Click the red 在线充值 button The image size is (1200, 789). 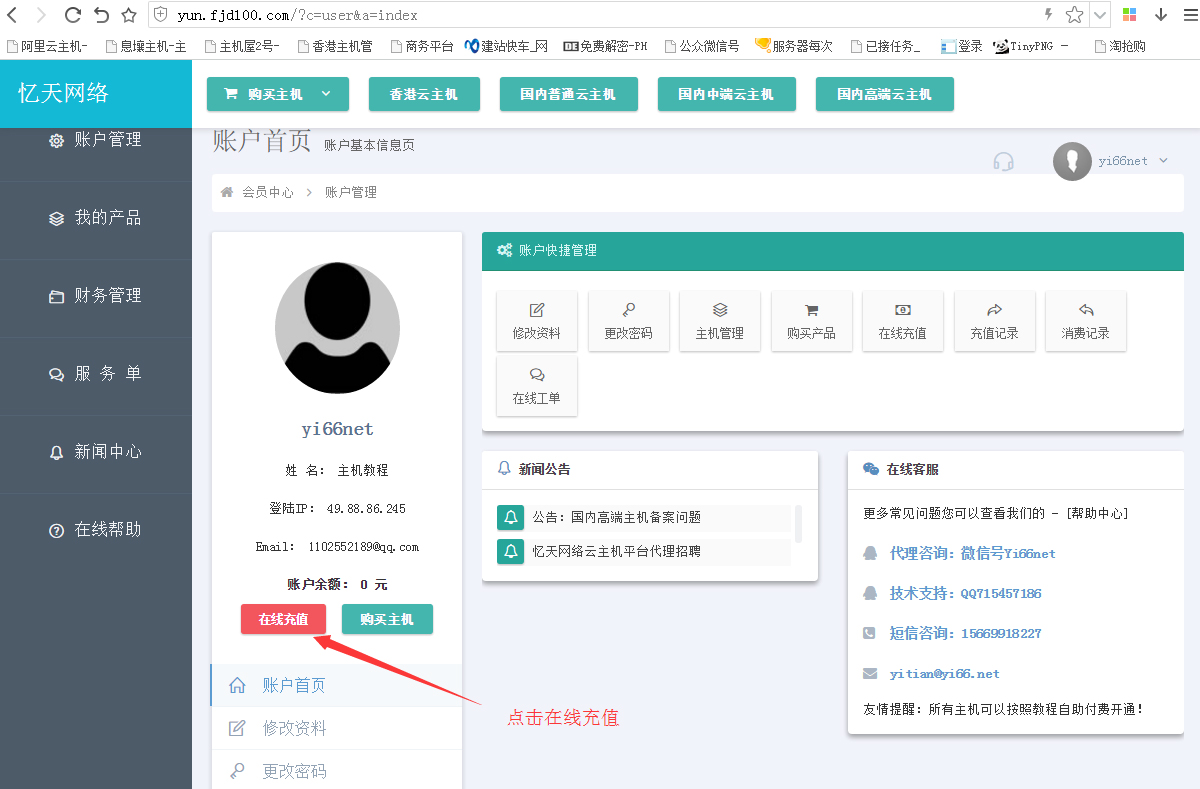click(x=283, y=619)
